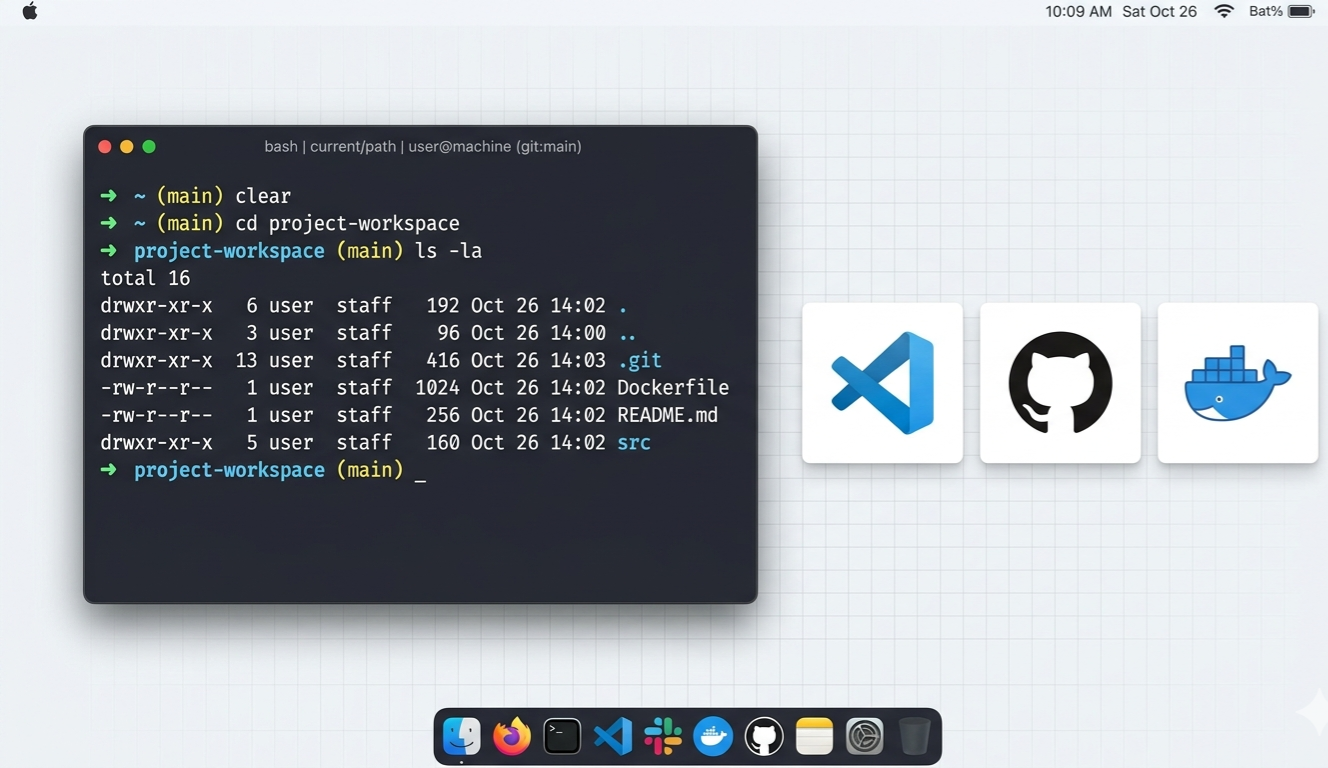Open Terminal from the dock

tap(562, 737)
